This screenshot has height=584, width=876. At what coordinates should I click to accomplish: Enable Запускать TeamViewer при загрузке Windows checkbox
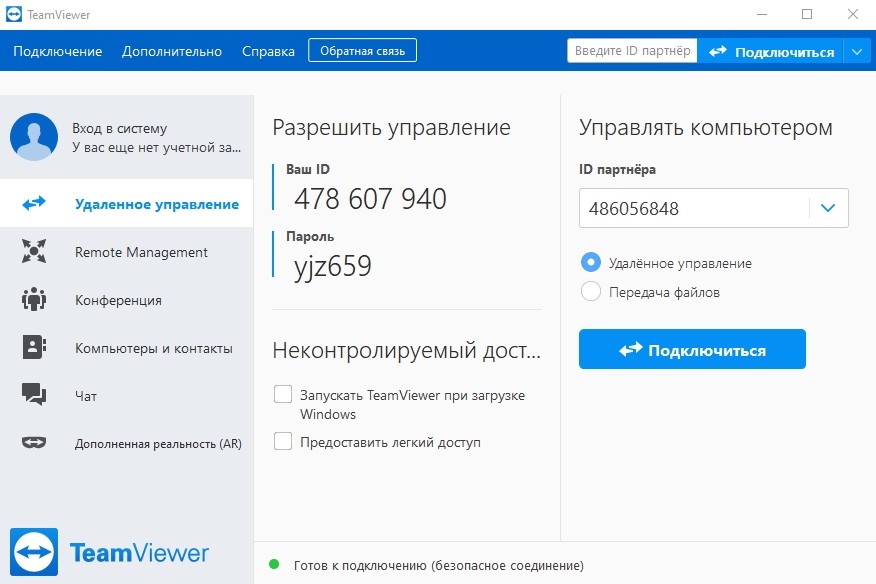pyautogui.click(x=283, y=395)
